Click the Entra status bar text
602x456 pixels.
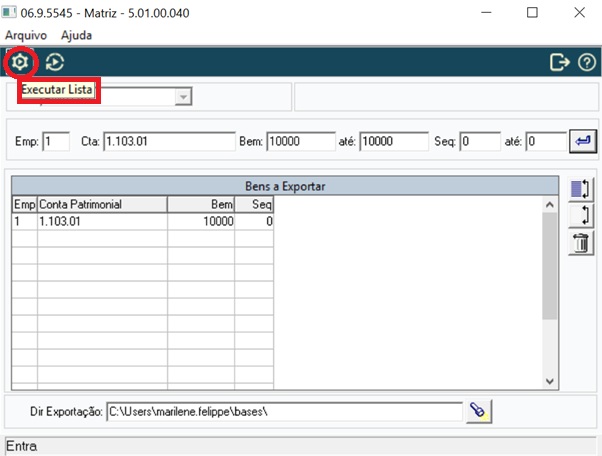tap(22, 446)
